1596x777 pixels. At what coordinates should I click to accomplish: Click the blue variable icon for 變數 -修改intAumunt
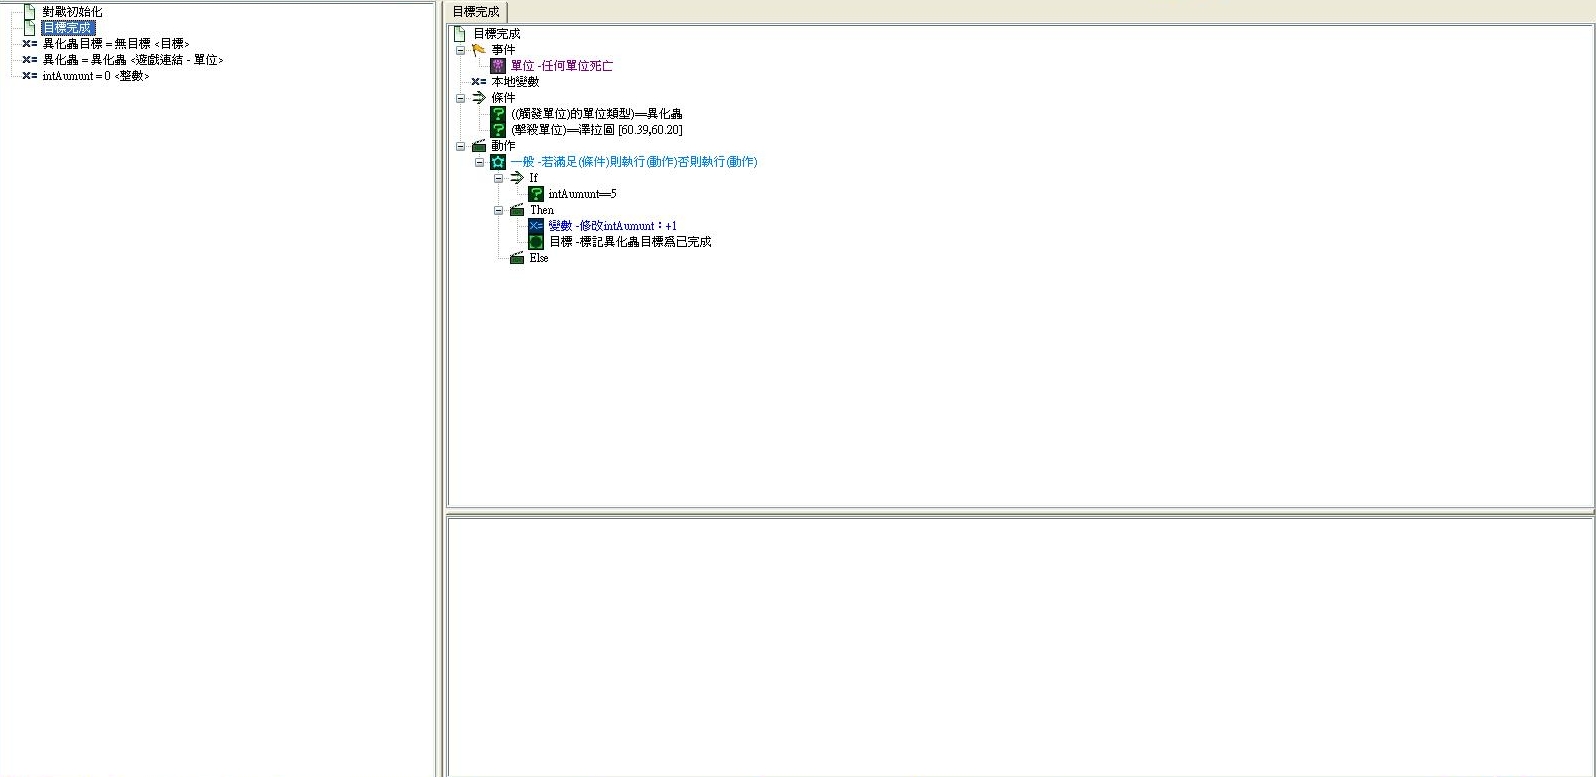coord(536,226)
